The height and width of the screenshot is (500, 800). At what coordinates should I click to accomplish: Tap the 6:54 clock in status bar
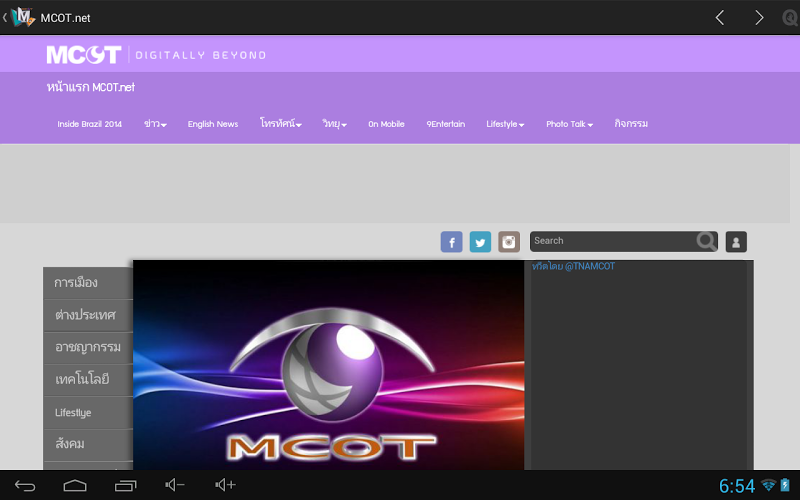736,486
